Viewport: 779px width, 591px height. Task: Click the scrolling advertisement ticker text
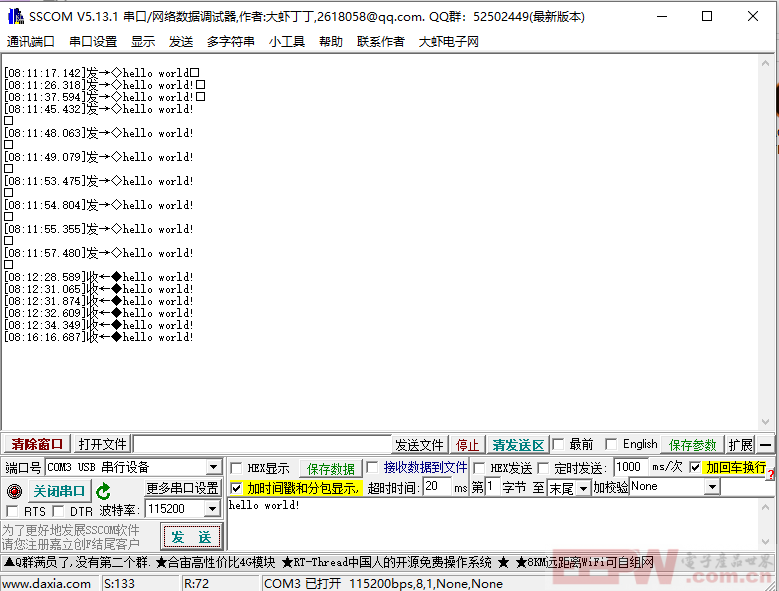coord(329,562)
